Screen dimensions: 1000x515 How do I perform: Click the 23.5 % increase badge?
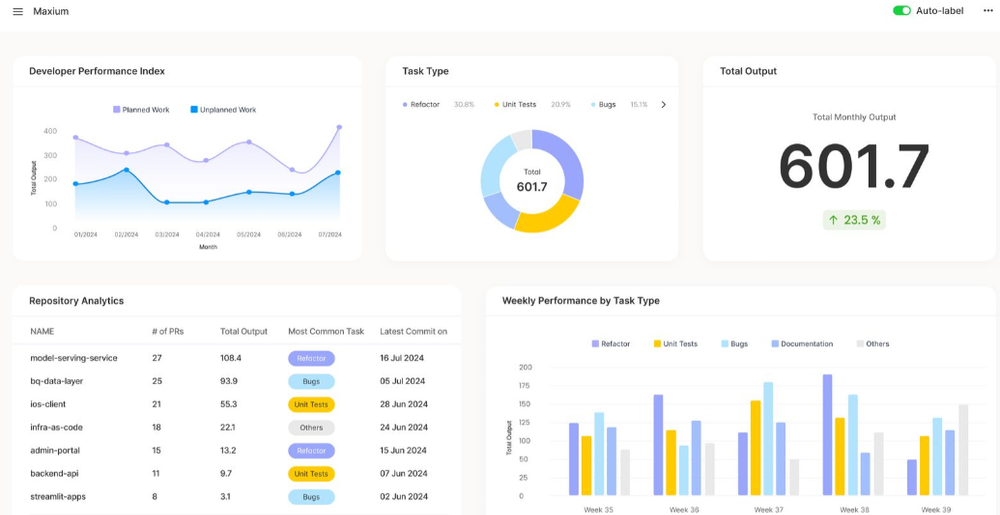click(854, 220)
